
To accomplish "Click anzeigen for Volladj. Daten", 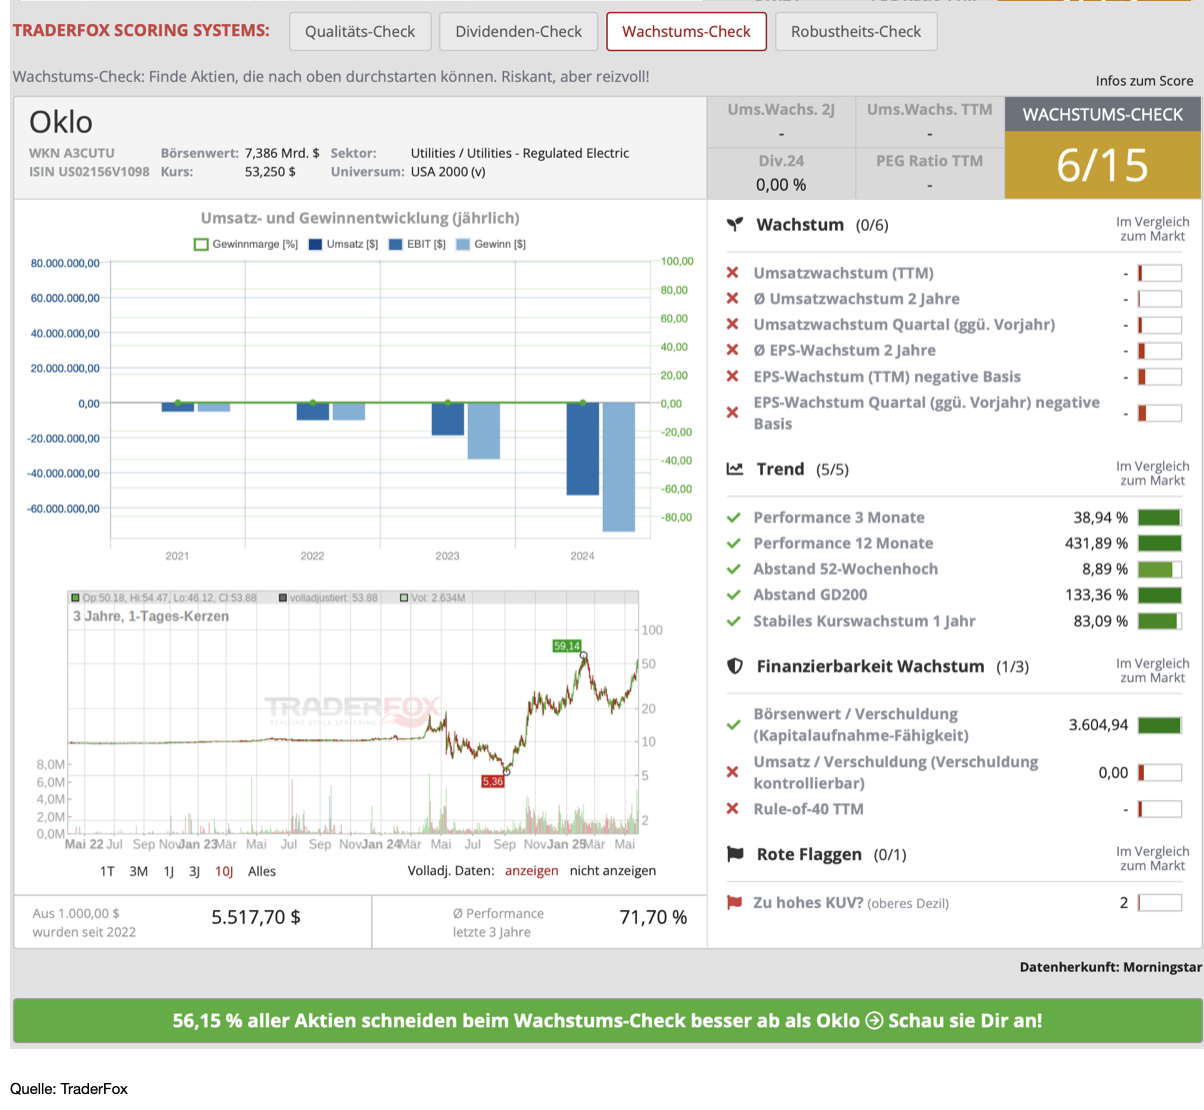I will (532, 871).
